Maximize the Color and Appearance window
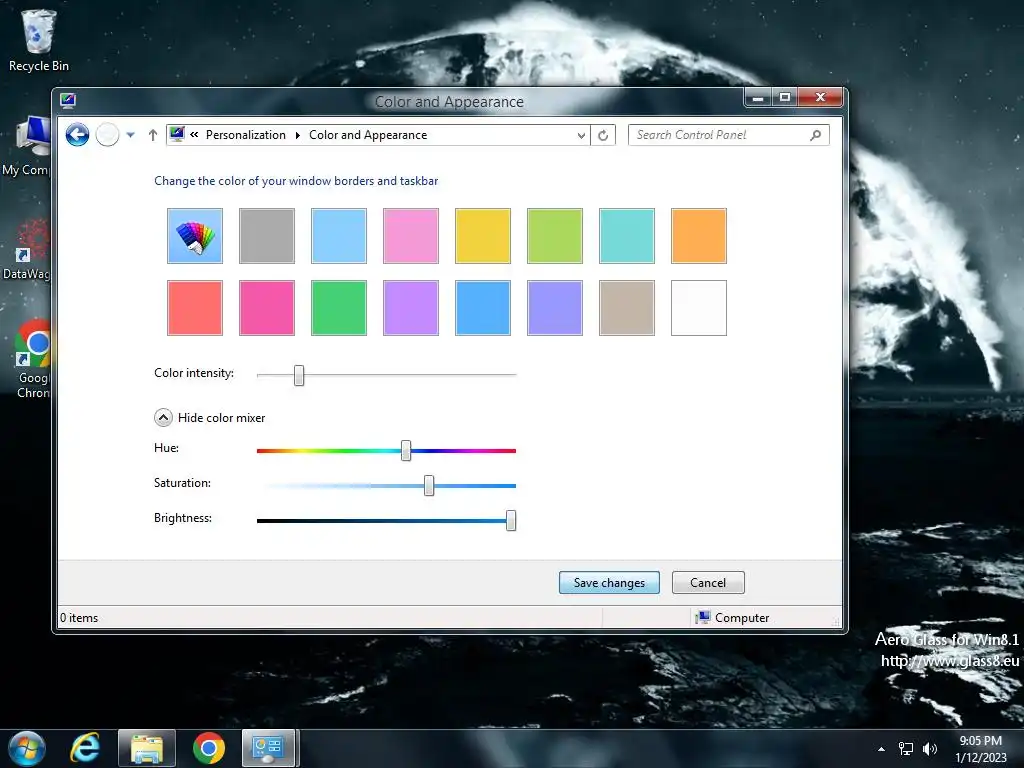The height and width of the screenshot is (768, 1024). click(785, 97)
